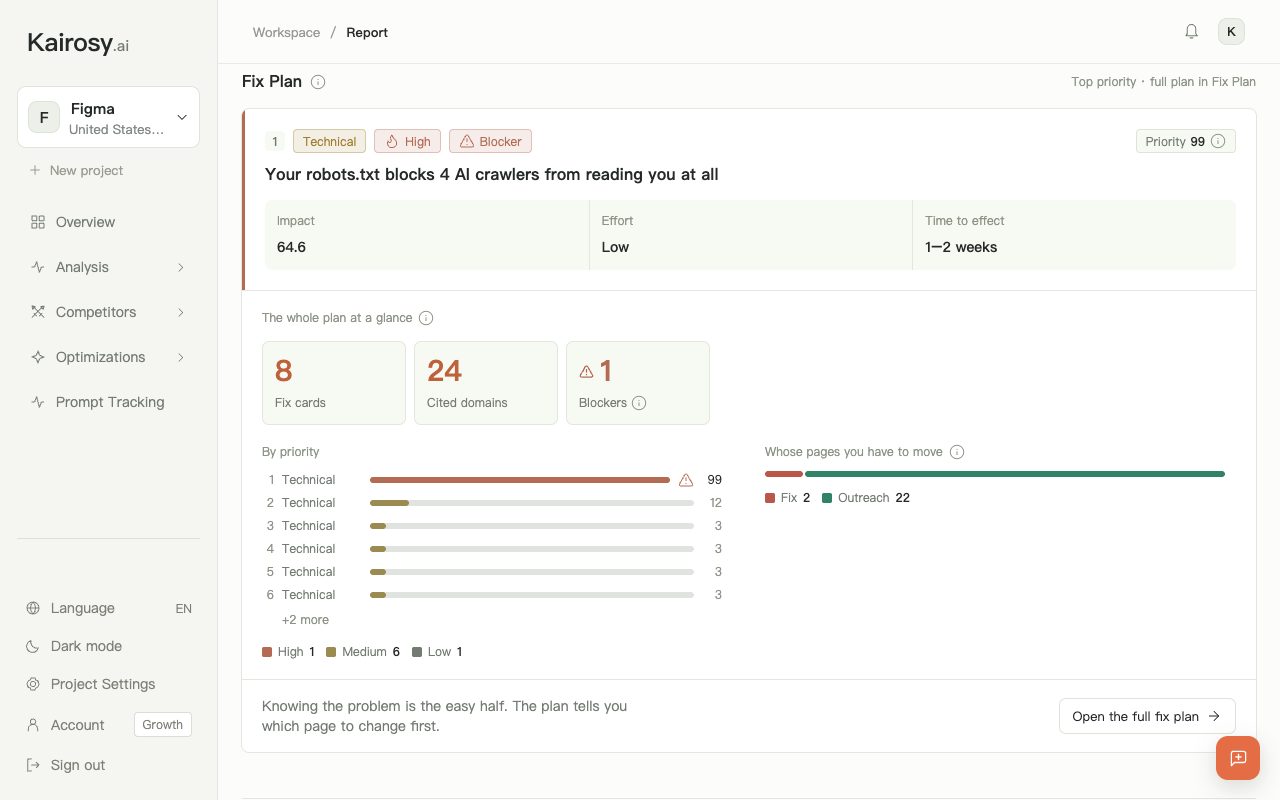
Task: Click the Growth plan badge
Action: tap(162, 725)
